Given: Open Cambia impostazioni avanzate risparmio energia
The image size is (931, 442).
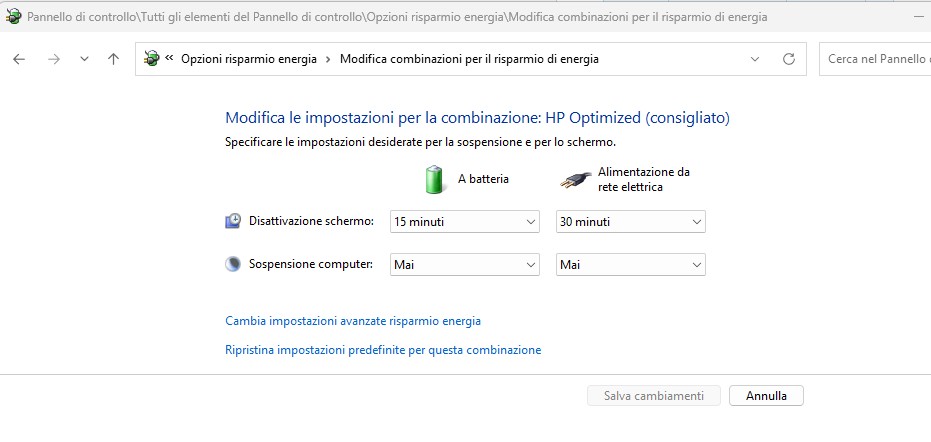Looking at the screenshot, I should (353, 321).
